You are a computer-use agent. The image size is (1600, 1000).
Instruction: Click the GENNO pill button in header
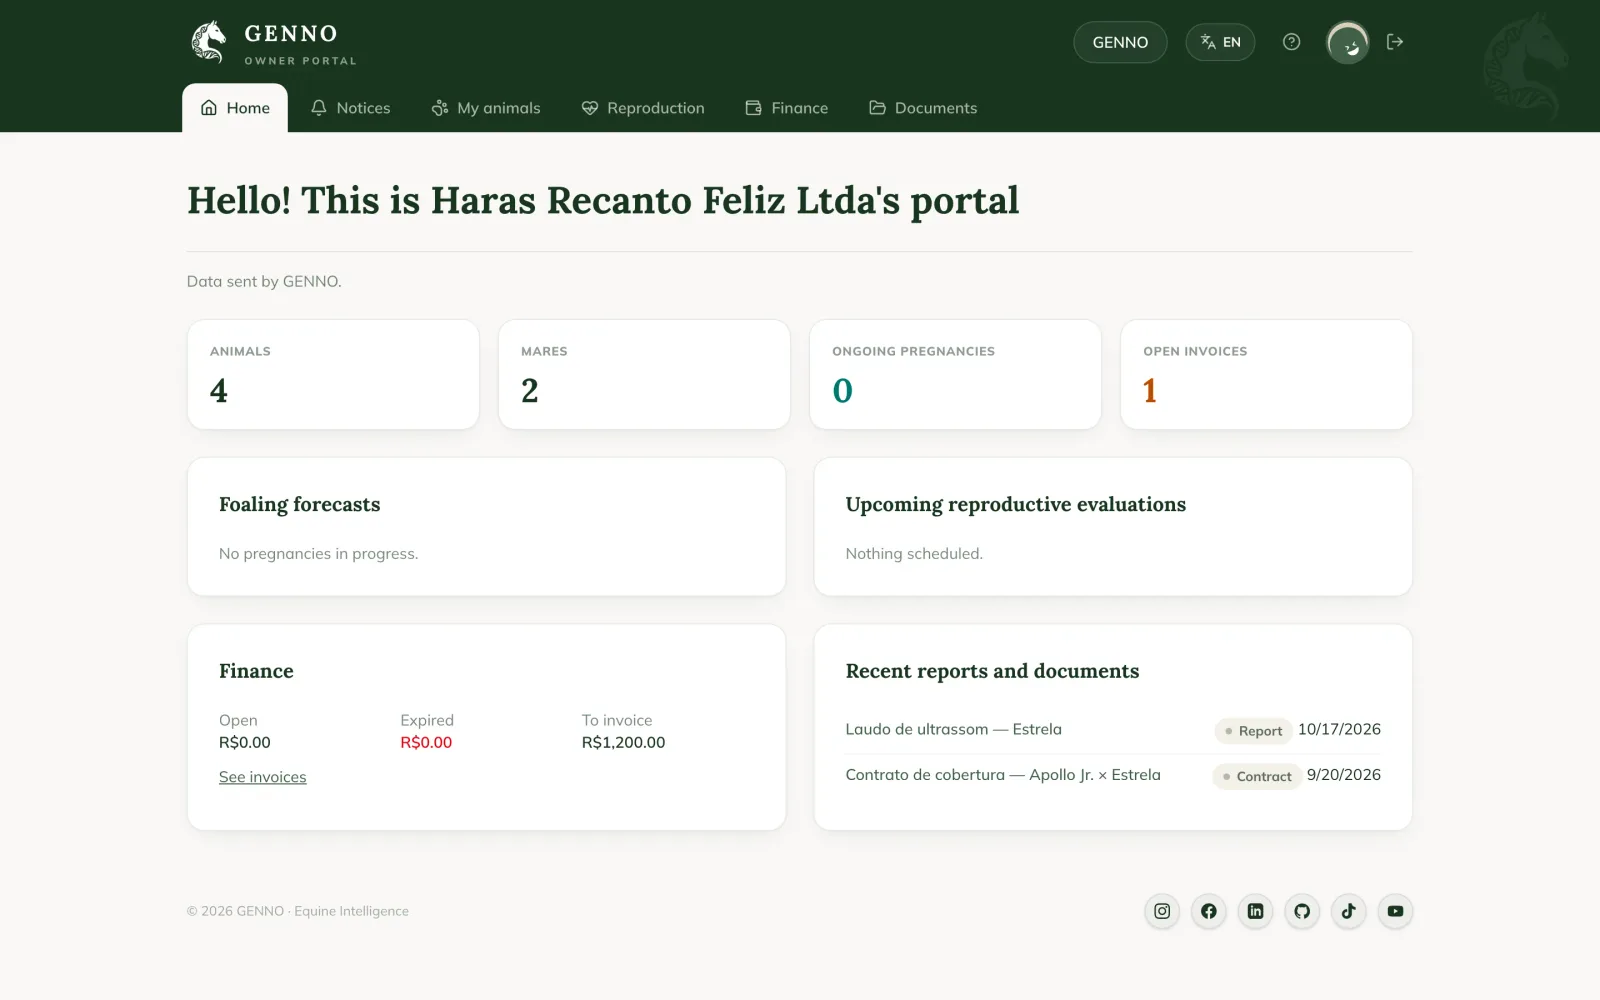tap(1120, 42)
